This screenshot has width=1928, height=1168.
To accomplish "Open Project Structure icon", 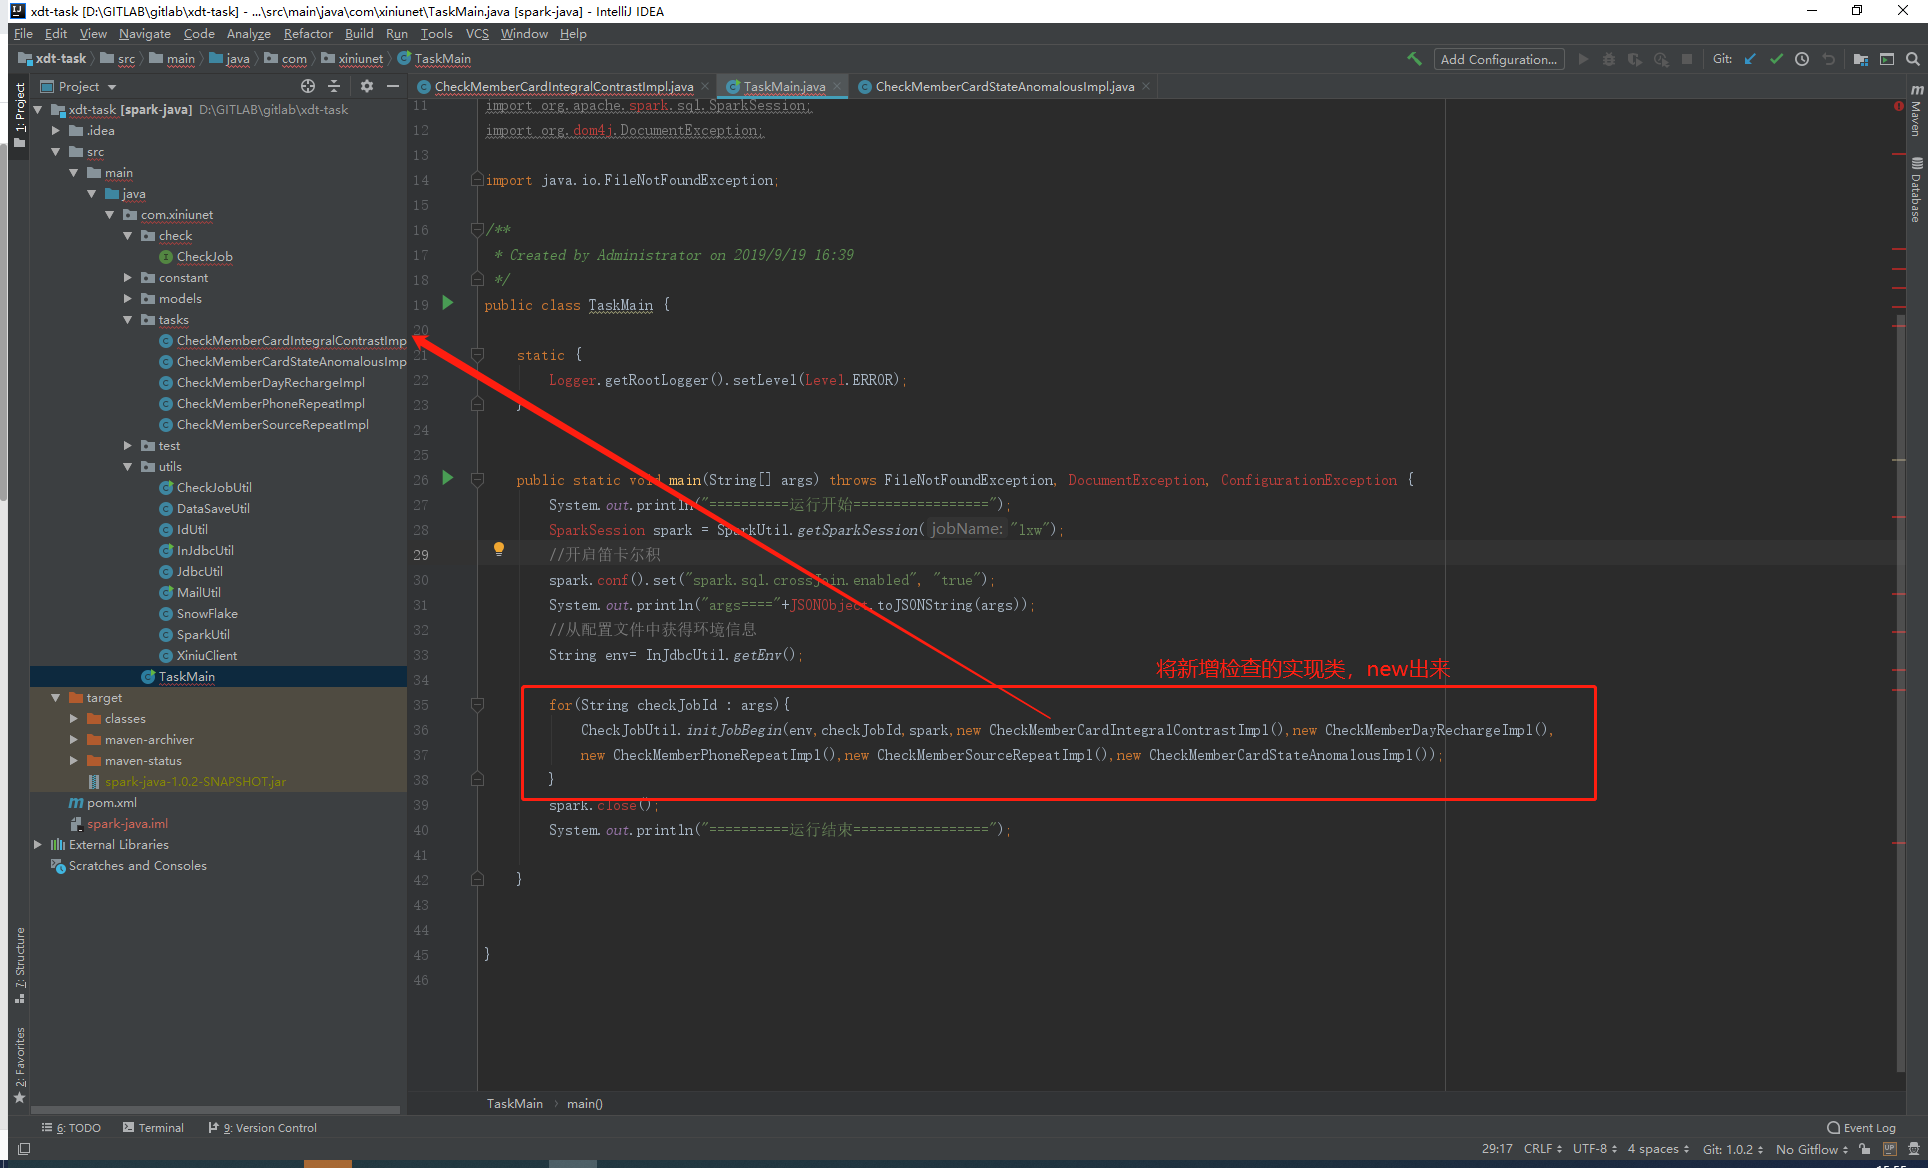I will [x=1860, y=59].
